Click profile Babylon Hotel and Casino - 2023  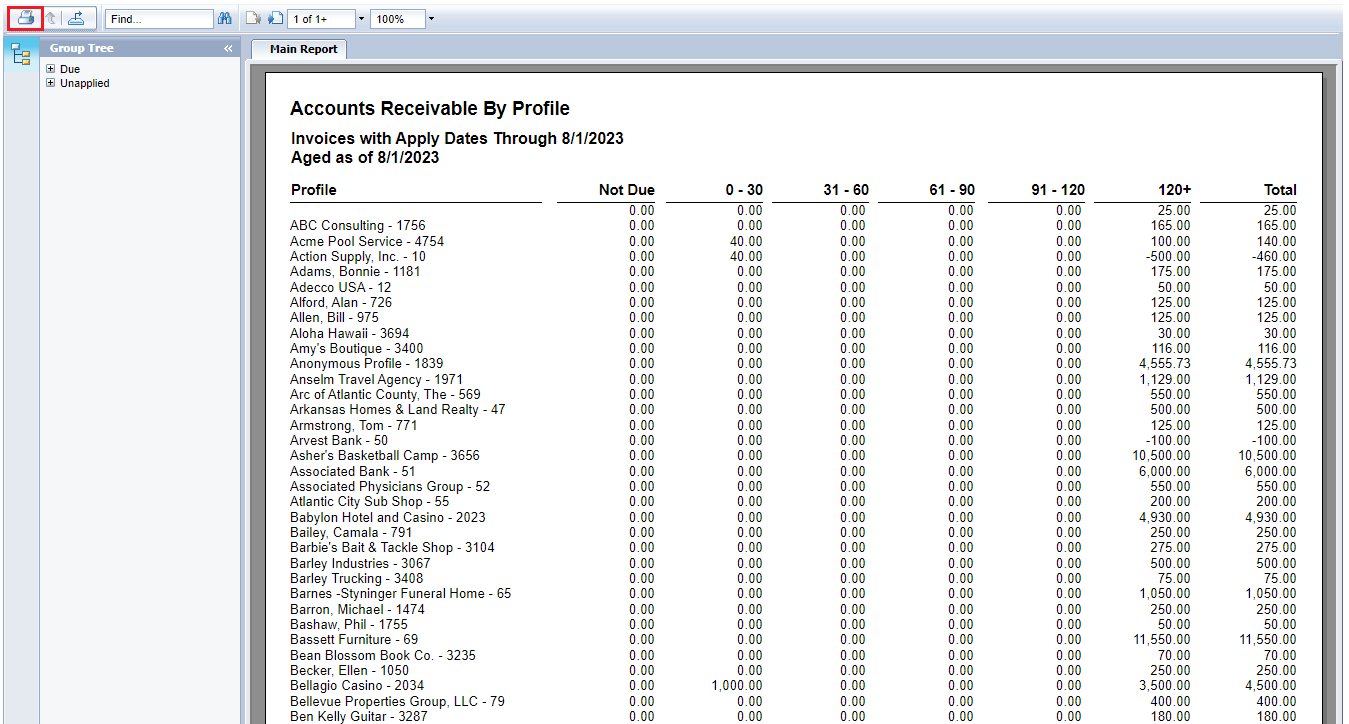(x=388, y=517)
